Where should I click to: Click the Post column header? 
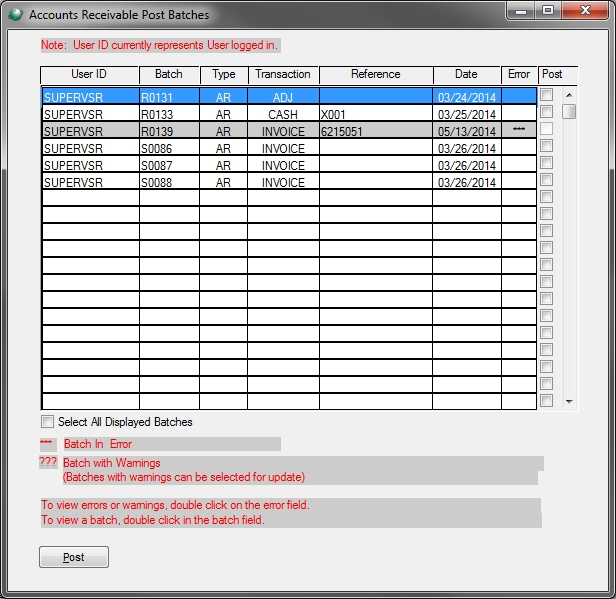[x=557, y=75]
